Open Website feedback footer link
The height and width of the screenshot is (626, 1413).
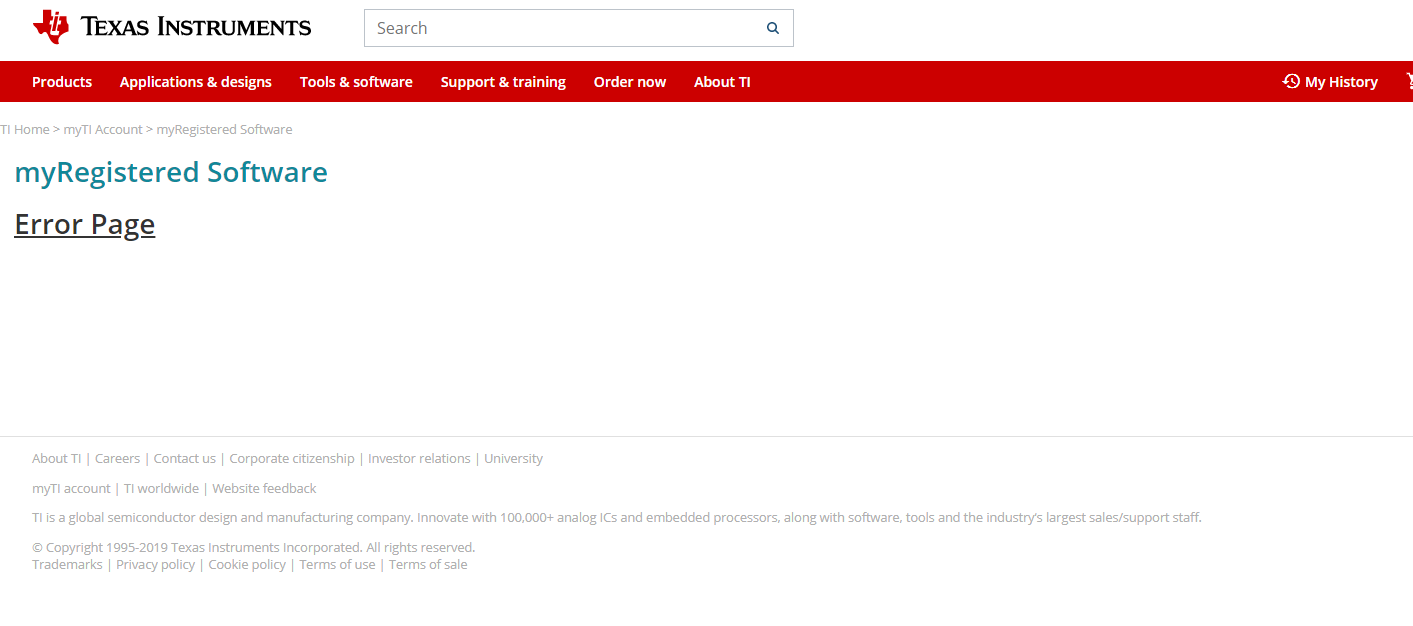[264, 489]
